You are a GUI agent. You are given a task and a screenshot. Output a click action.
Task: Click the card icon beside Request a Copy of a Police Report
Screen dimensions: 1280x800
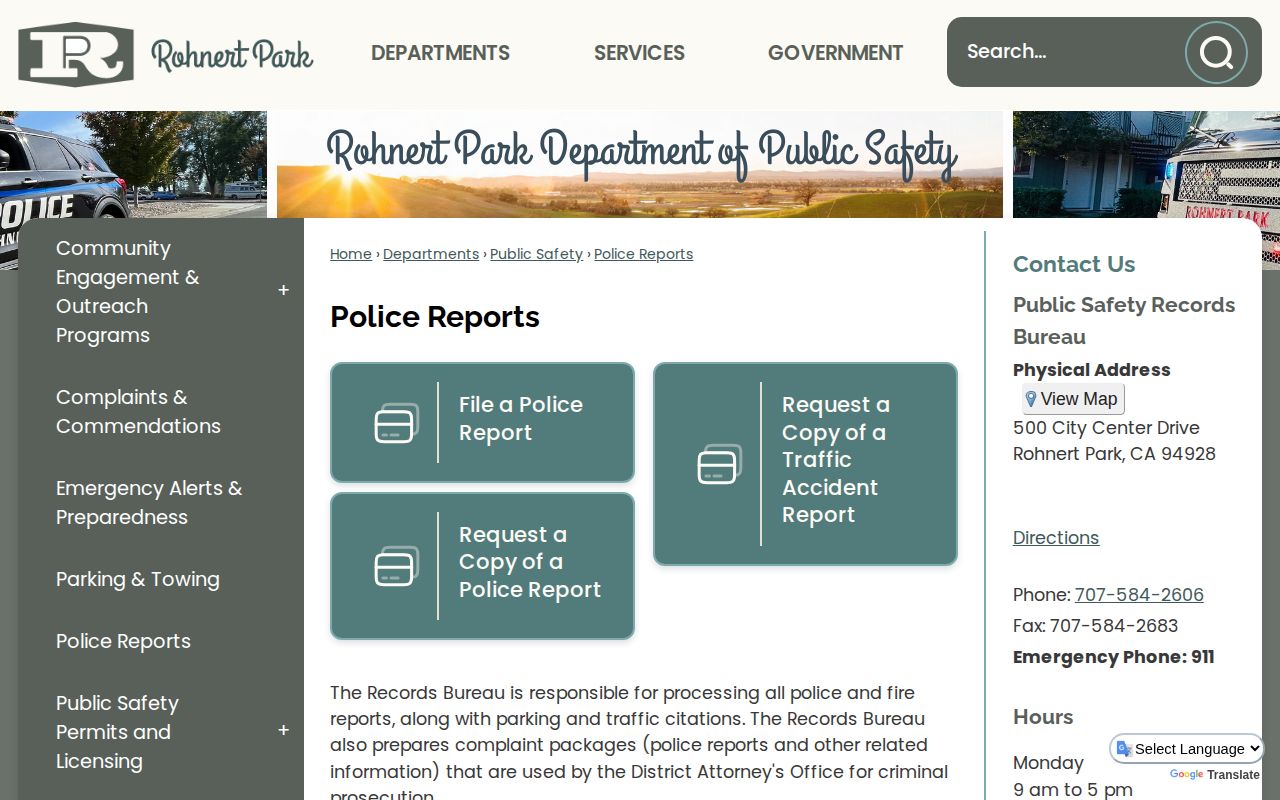click(397, 566)
